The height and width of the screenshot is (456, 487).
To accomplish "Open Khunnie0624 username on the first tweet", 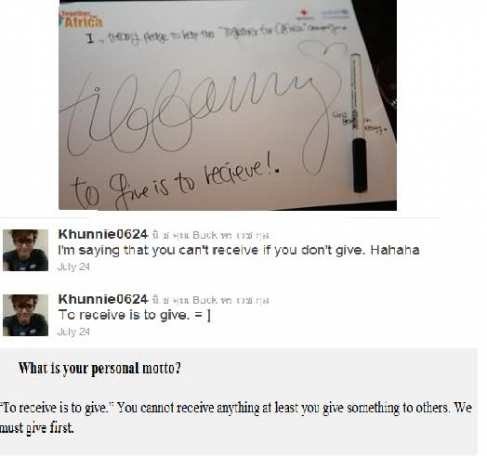I will click(x=103, y=234).
